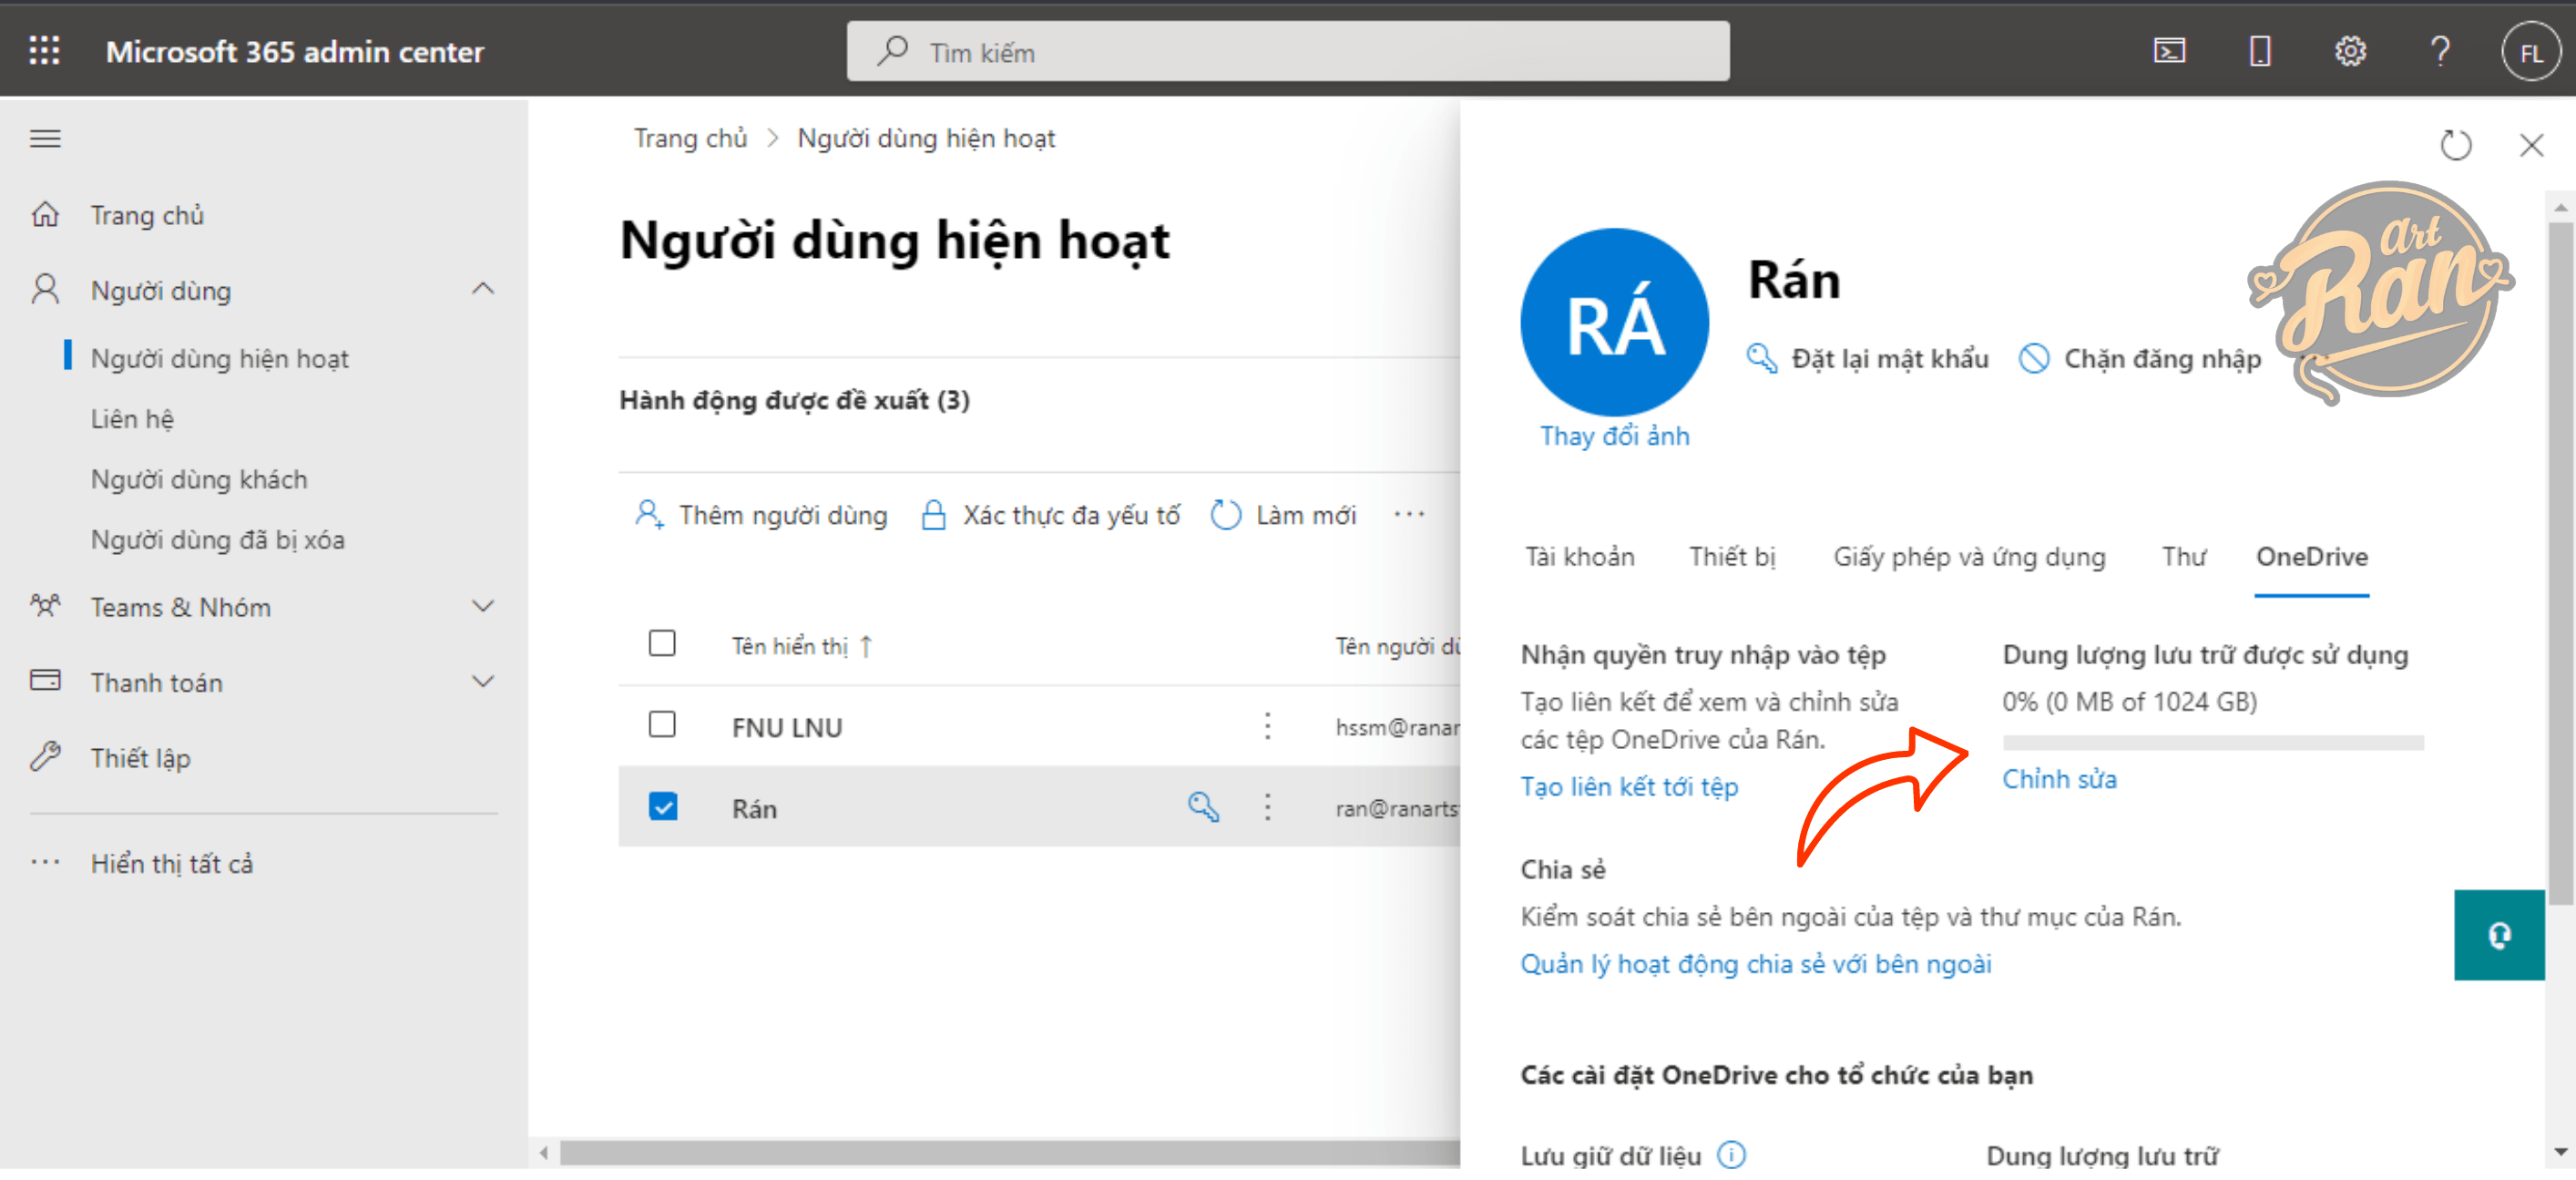The image size is (2576, 1180).
Task: Open the Cloud Shell terminal icon
Action: tap(2168, 50)
